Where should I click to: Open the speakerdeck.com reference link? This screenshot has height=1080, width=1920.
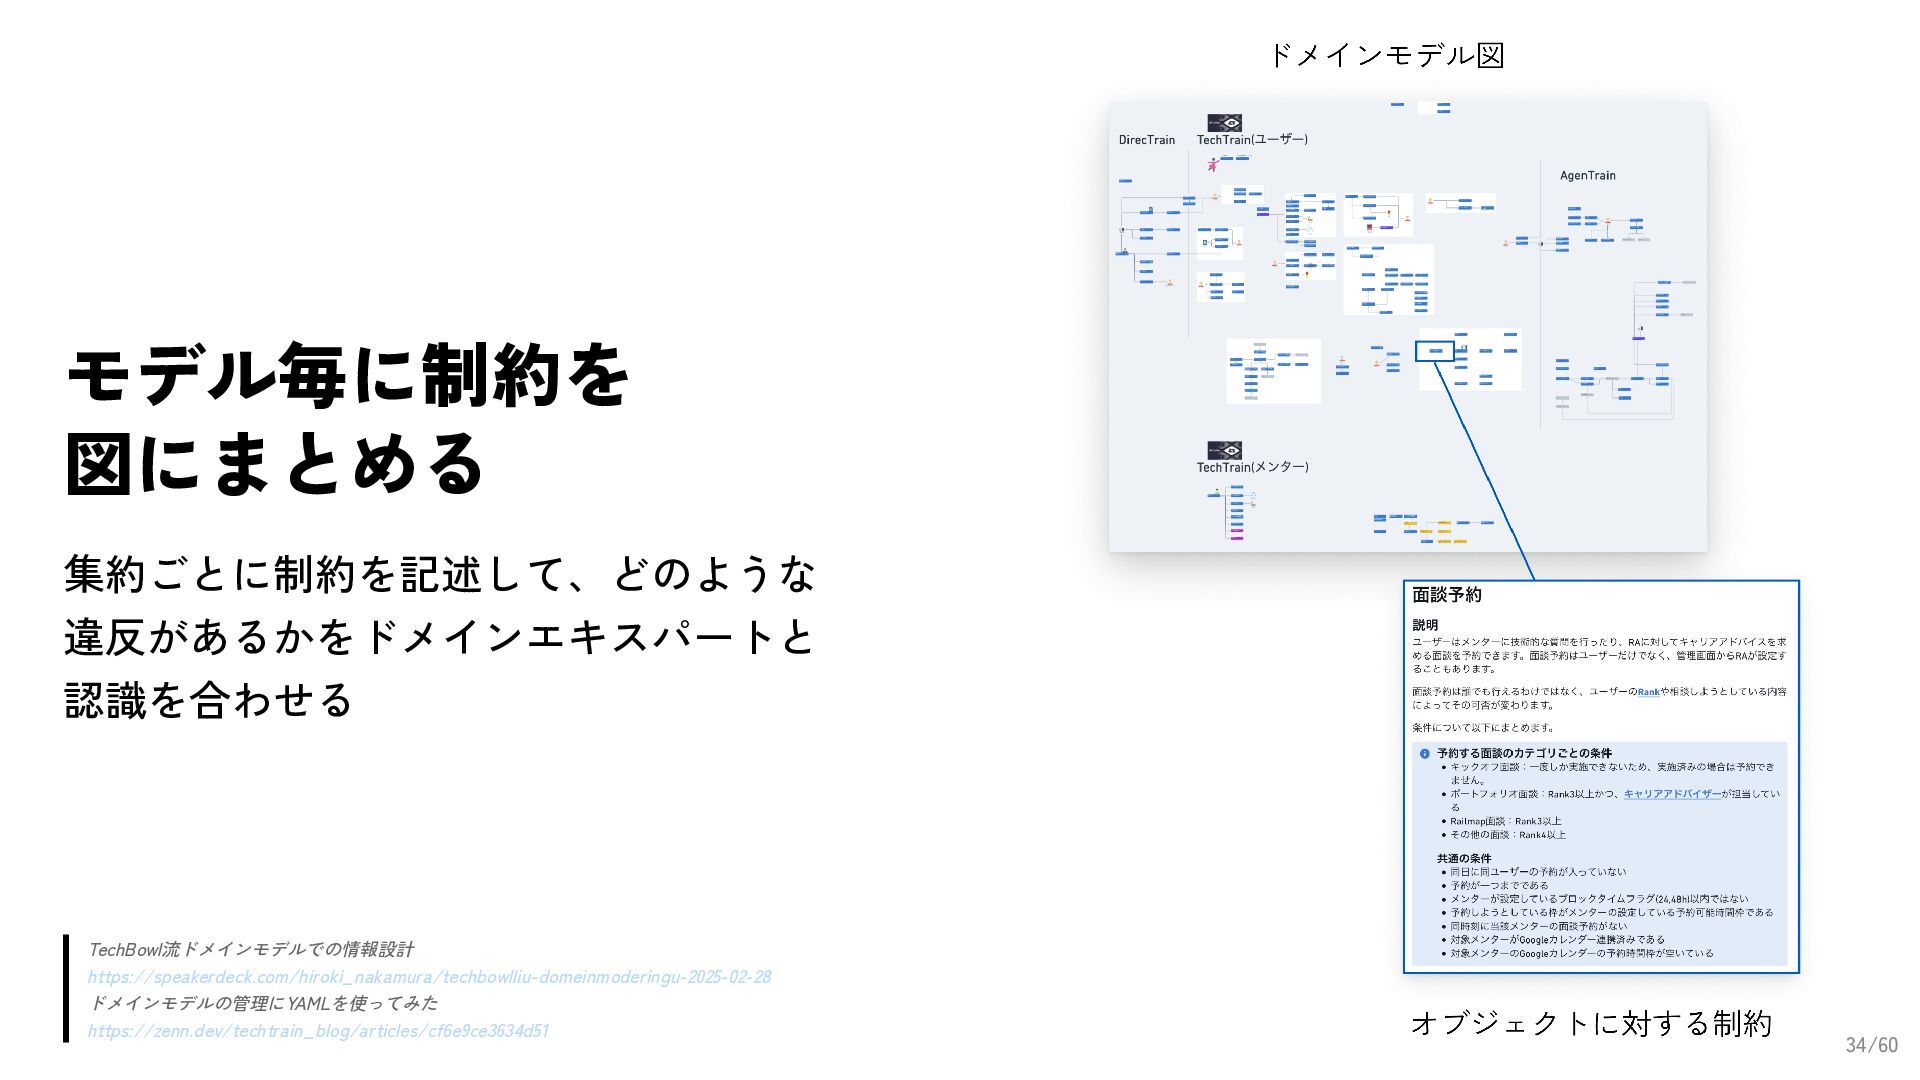429,977
